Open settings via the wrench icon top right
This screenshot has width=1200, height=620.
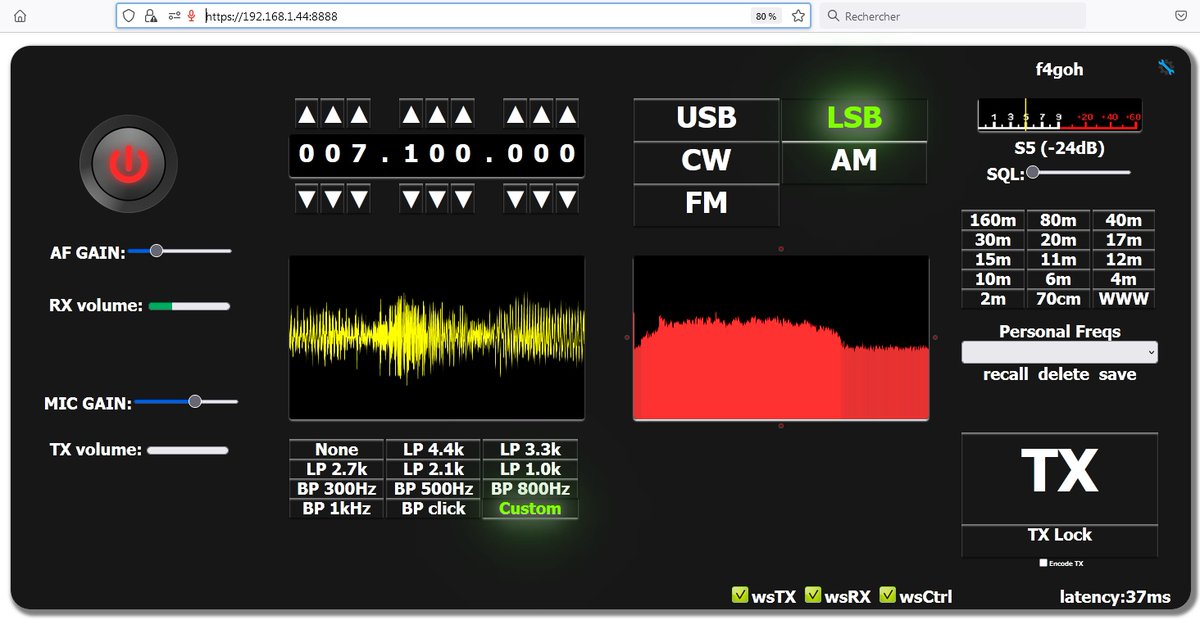click(x=1166, y=68)
